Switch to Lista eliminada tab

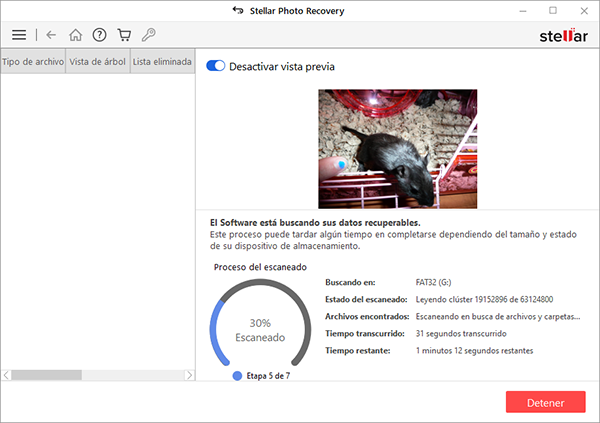tap(162, 61)
